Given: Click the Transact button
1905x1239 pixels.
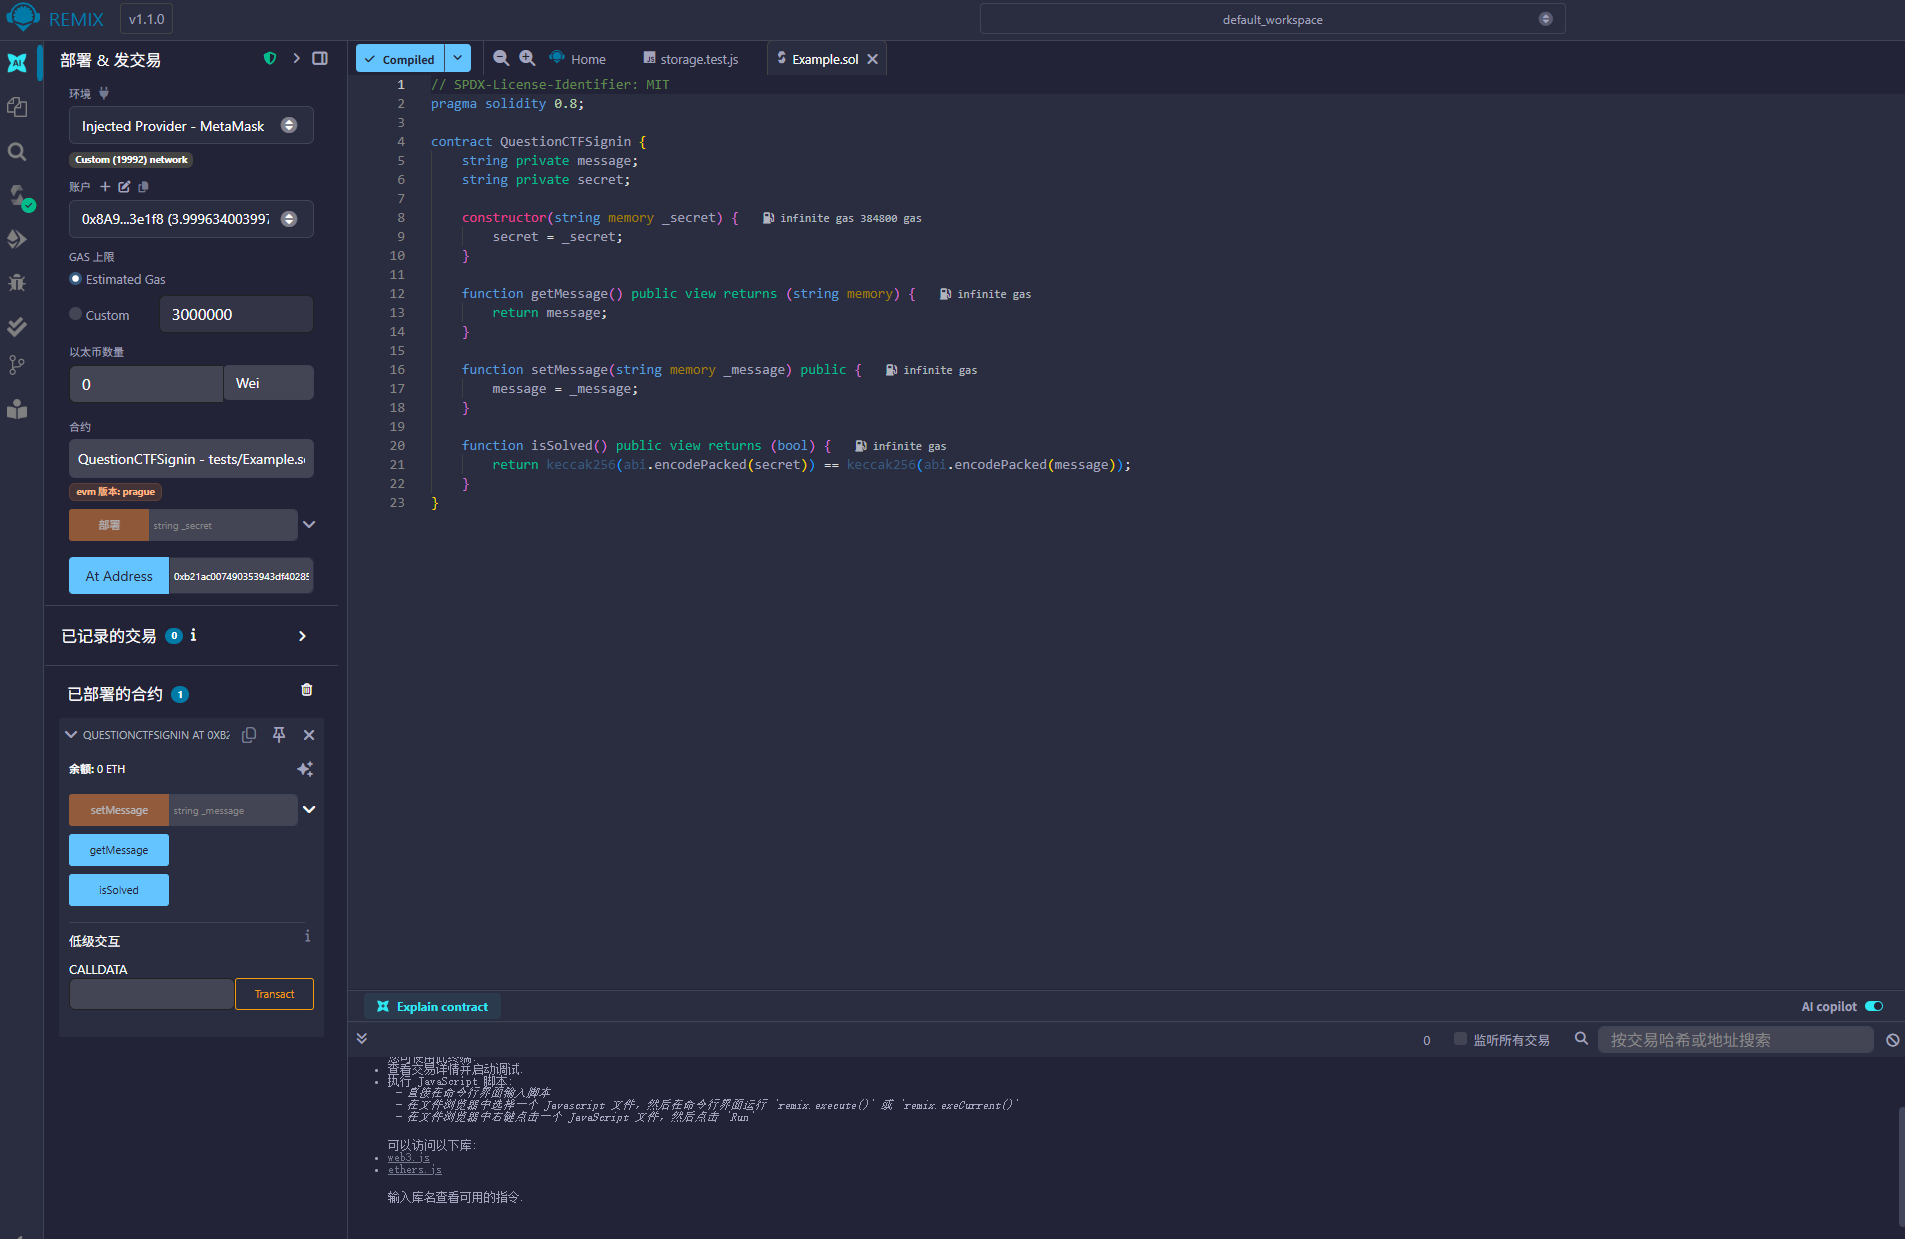Looking at the screenshot, I should click(x=274, y=994).
